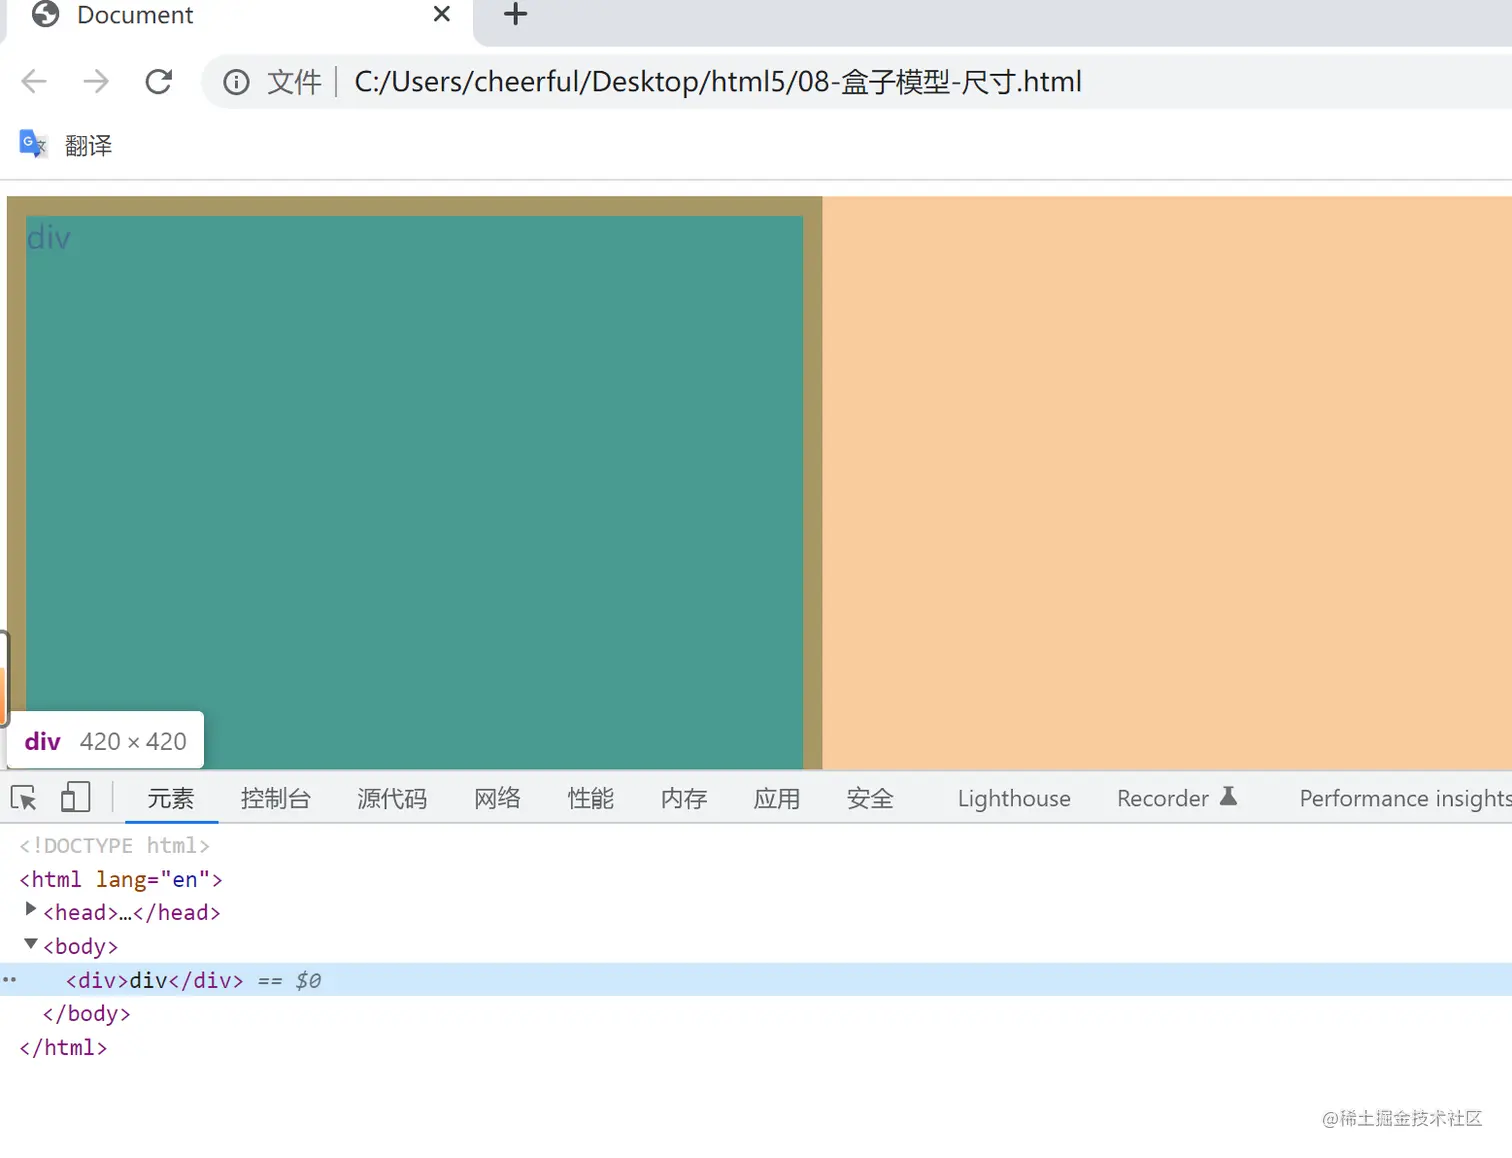Viewport: 1512px width, 1158px height.
Task: Expand the head element node
Action: (31, 910)
